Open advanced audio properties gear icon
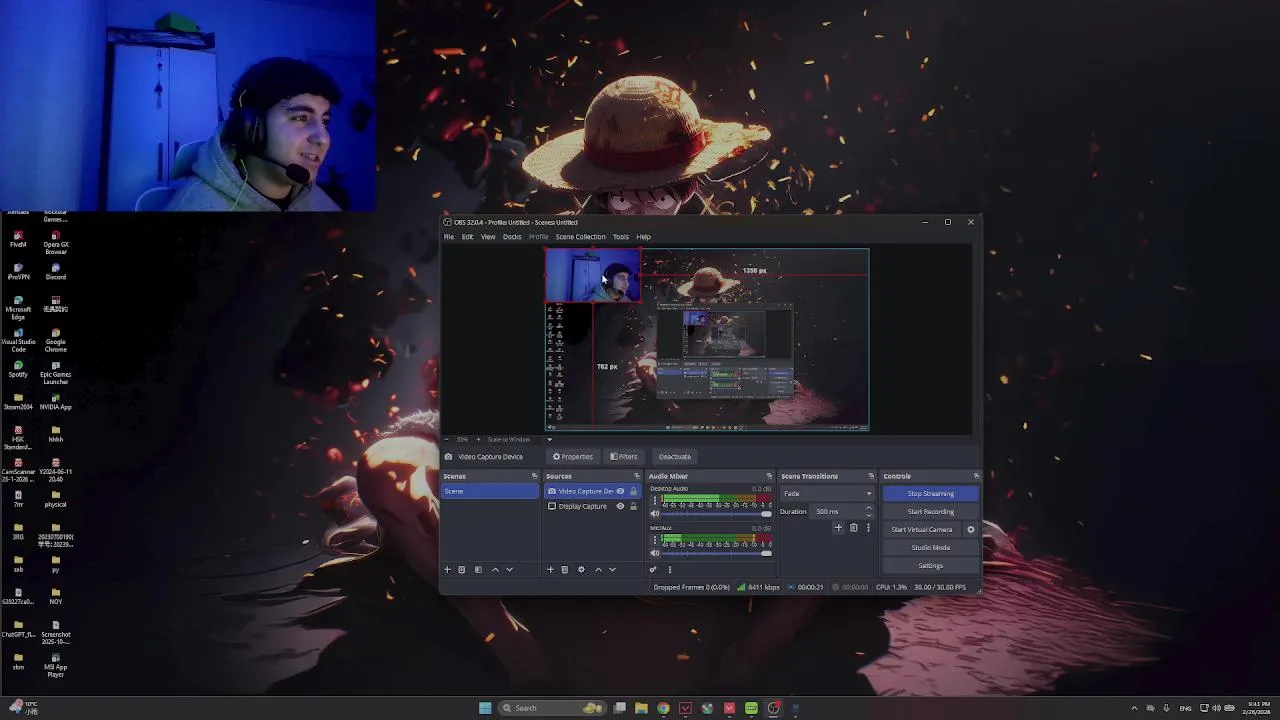This screenshot has width=1280, height=720. [x=653, y=569]
